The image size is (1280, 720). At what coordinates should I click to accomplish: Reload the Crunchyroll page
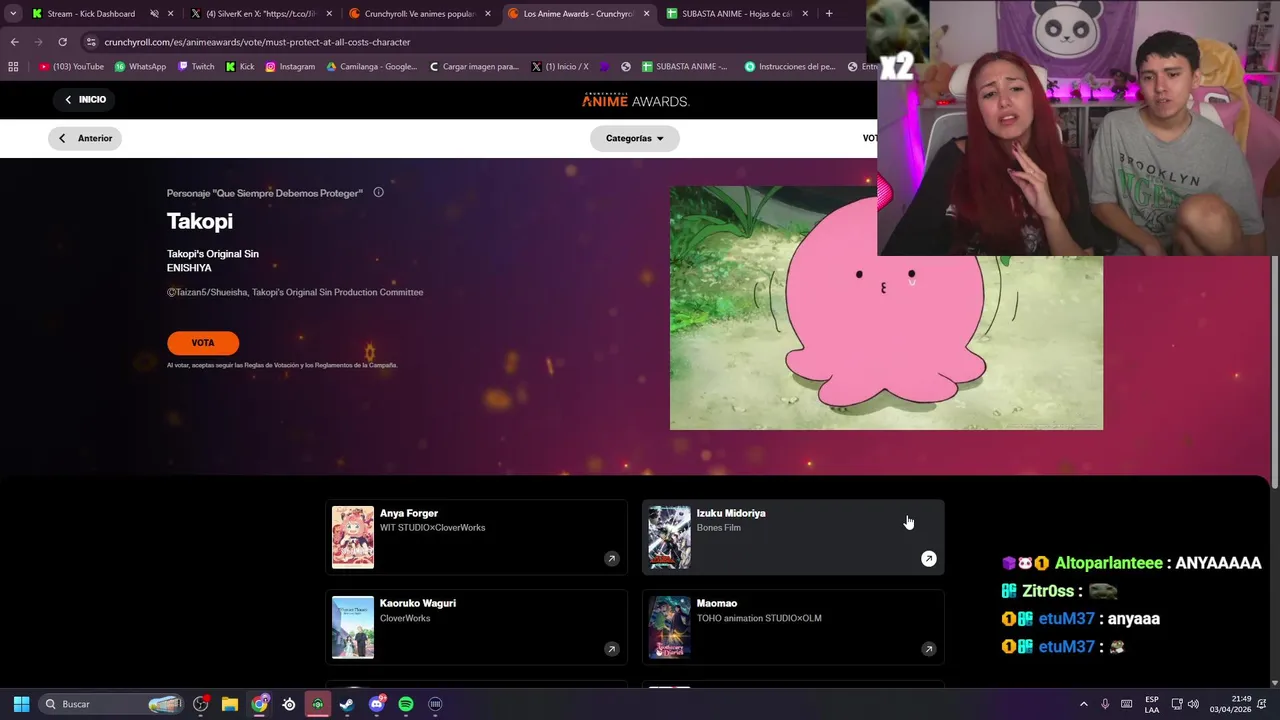pos(62,42)
